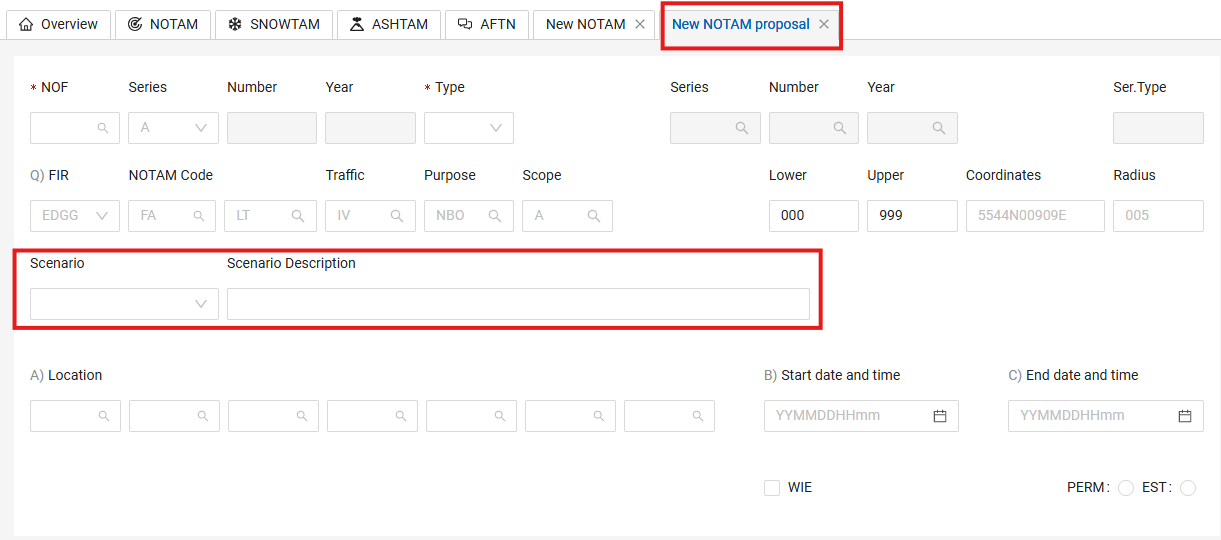Click search icon in sixth Location field
The height and width of the screenshot is (540, 1221).
pos(599,416)
